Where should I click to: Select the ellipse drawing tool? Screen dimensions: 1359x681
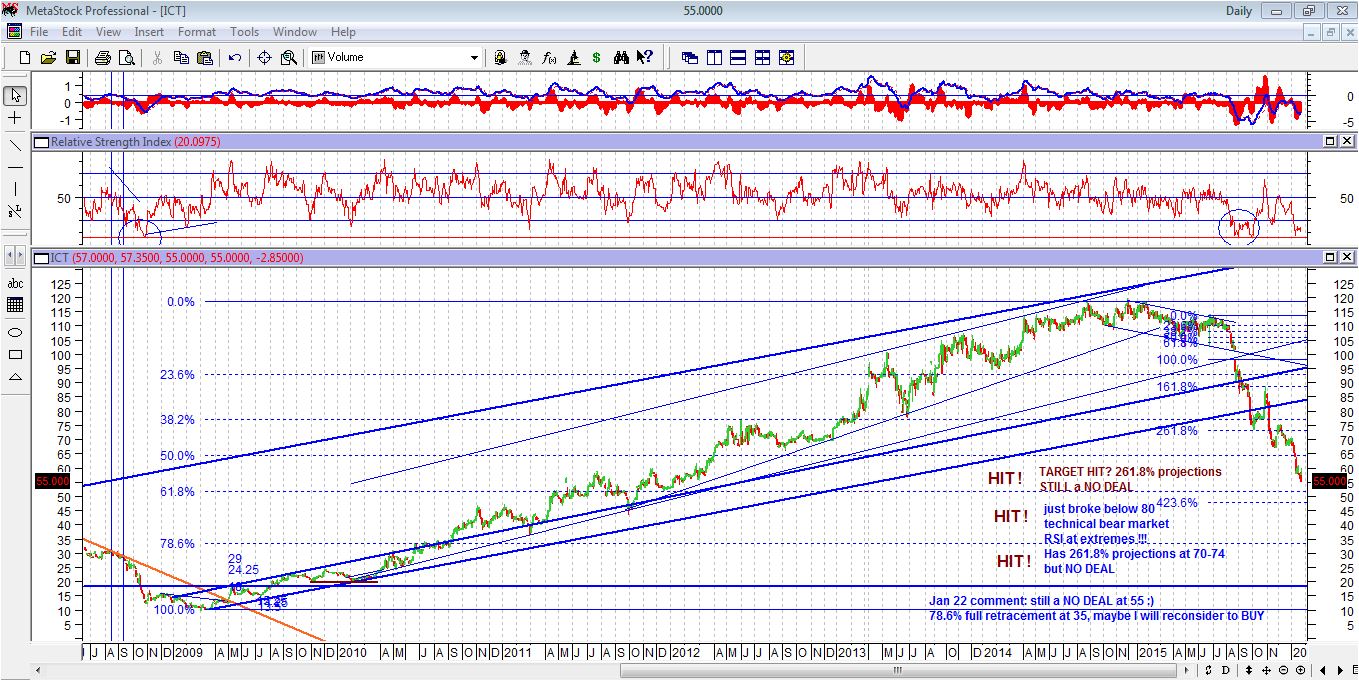point(14,332)
